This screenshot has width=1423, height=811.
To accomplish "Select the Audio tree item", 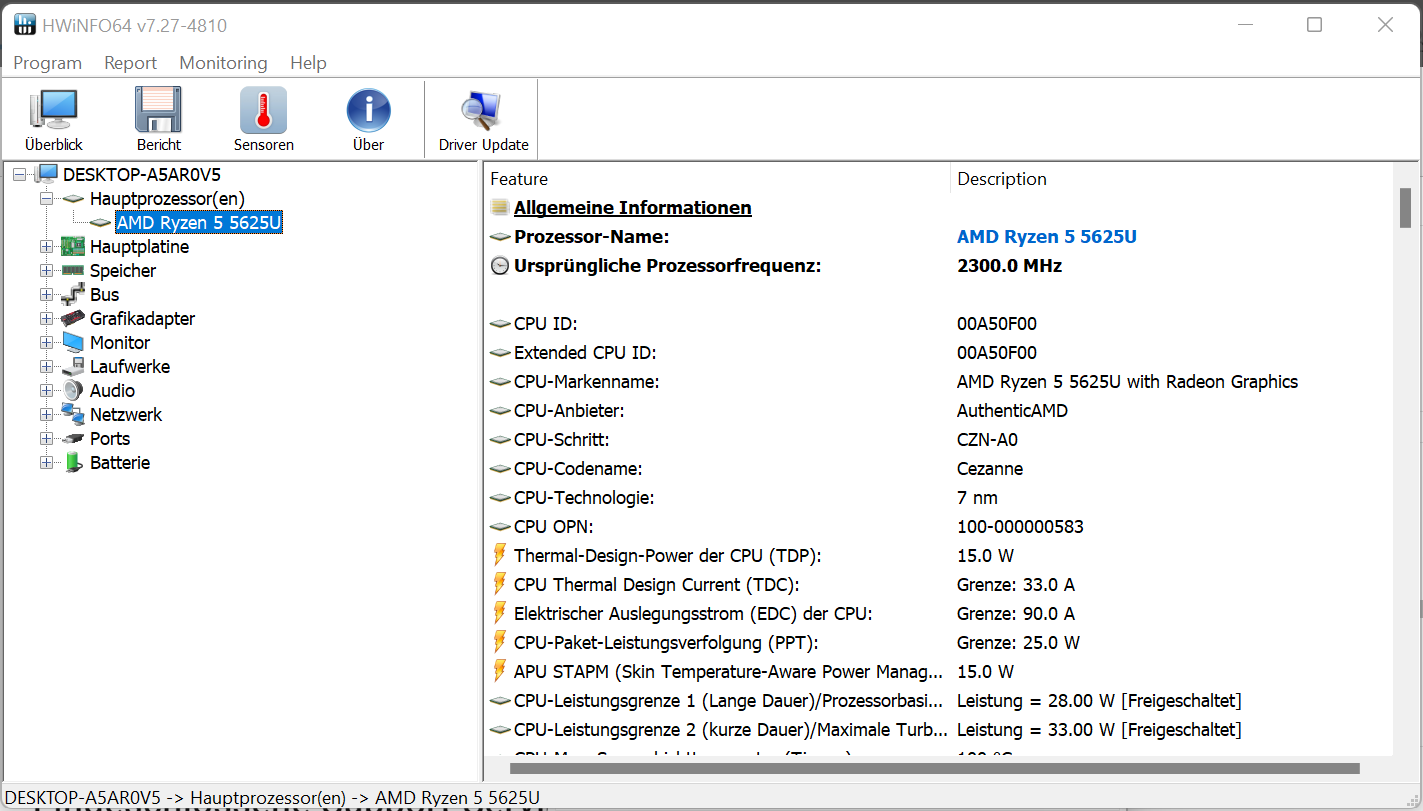I will 112,391.
